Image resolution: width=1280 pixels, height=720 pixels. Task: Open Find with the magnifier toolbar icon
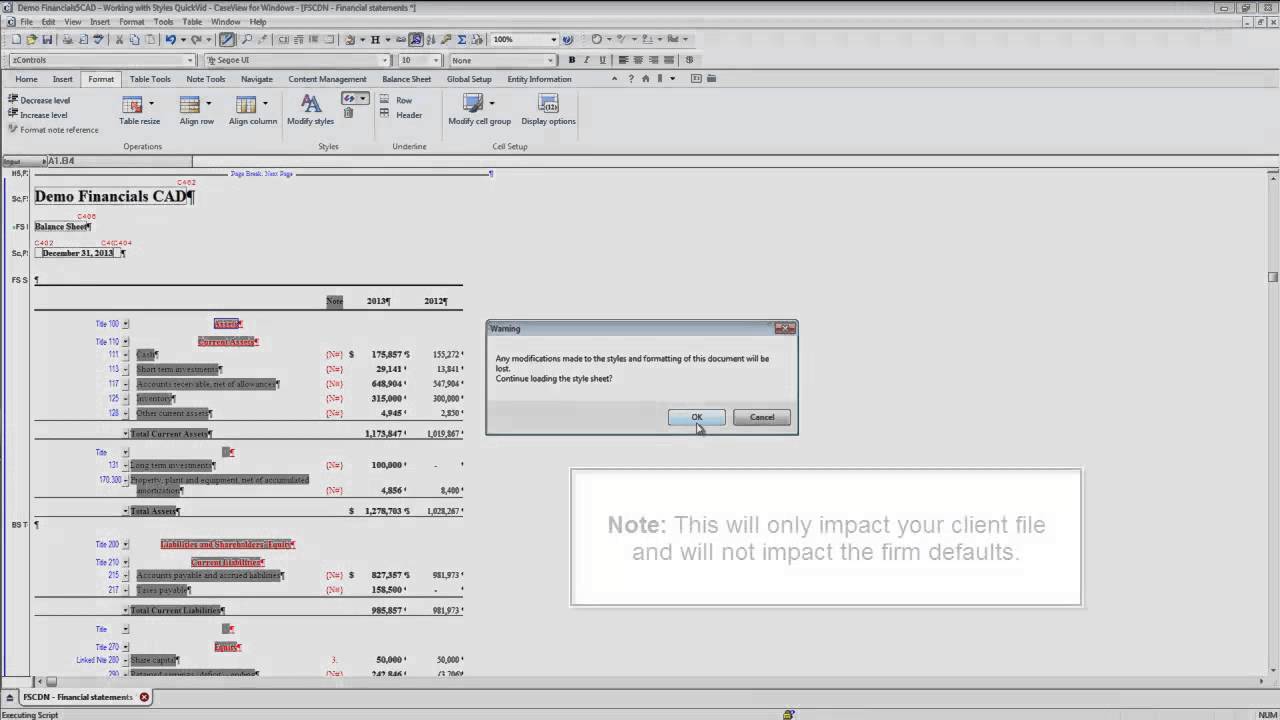[247, 40]
